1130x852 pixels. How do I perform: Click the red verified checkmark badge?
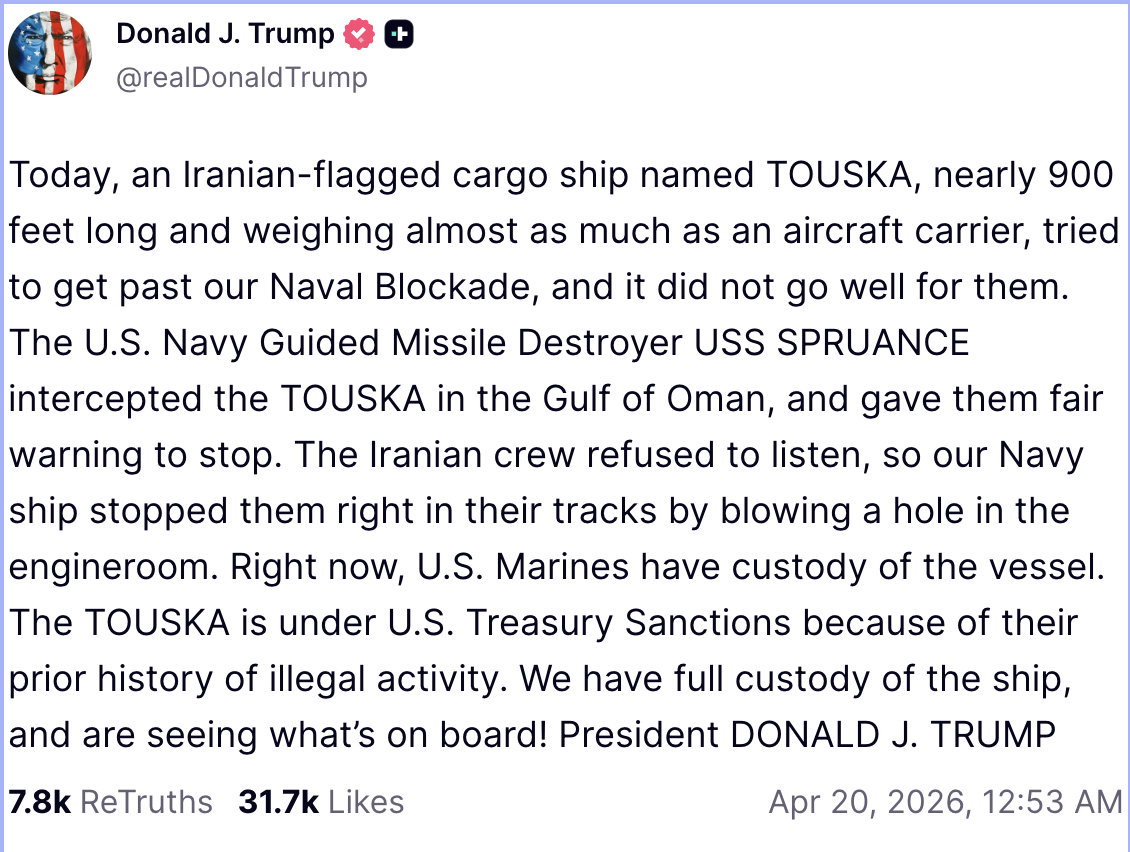(x=359, y=35)
